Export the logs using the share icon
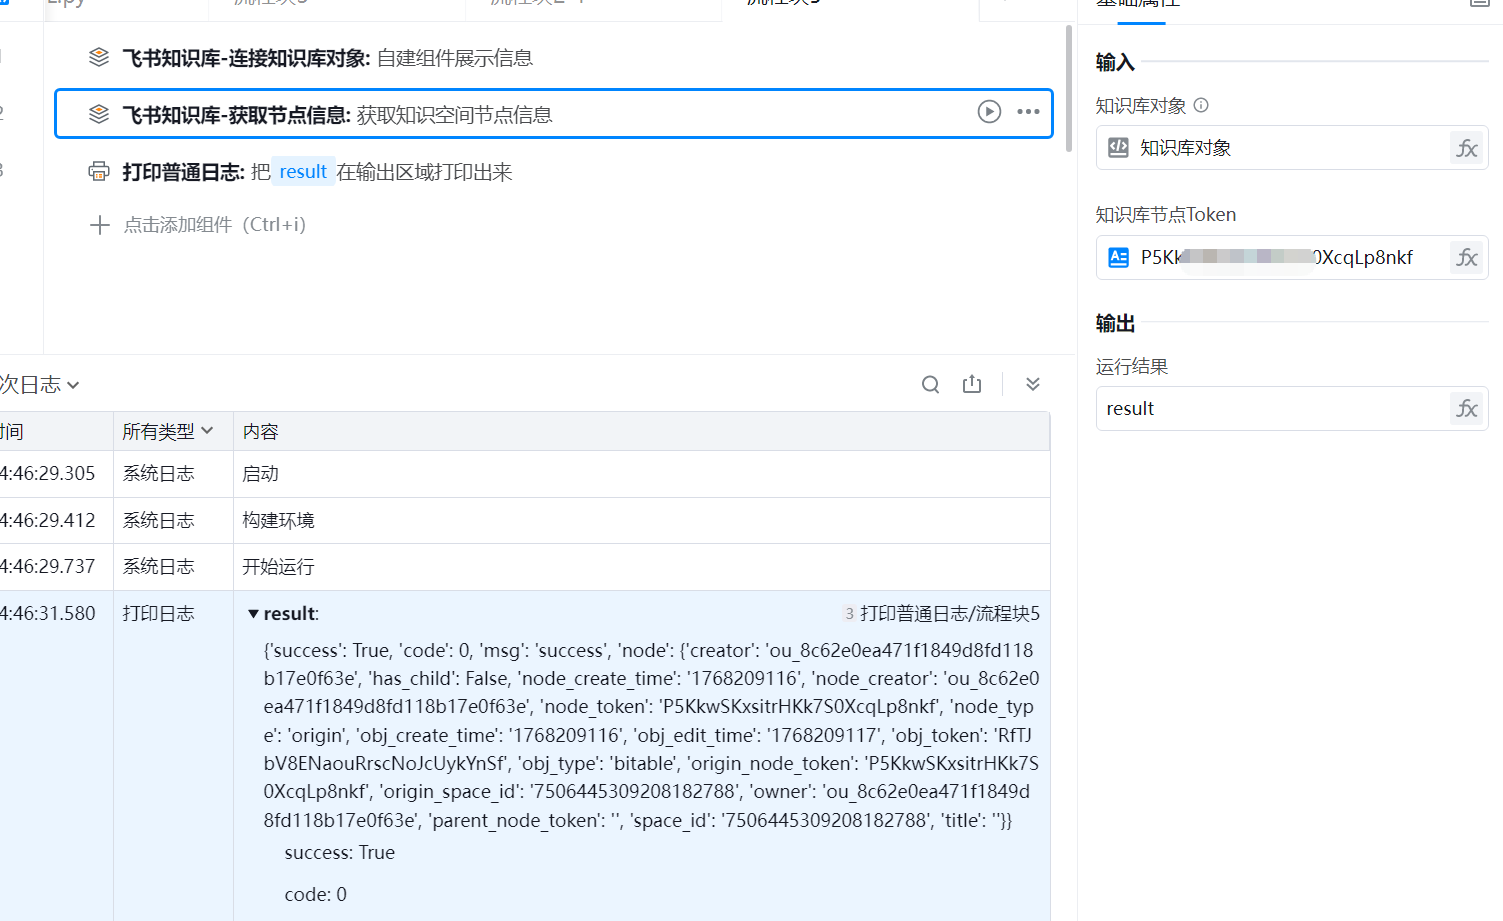Image resolution: width=1503 pixels, height=921 pixels. [972, 385]
